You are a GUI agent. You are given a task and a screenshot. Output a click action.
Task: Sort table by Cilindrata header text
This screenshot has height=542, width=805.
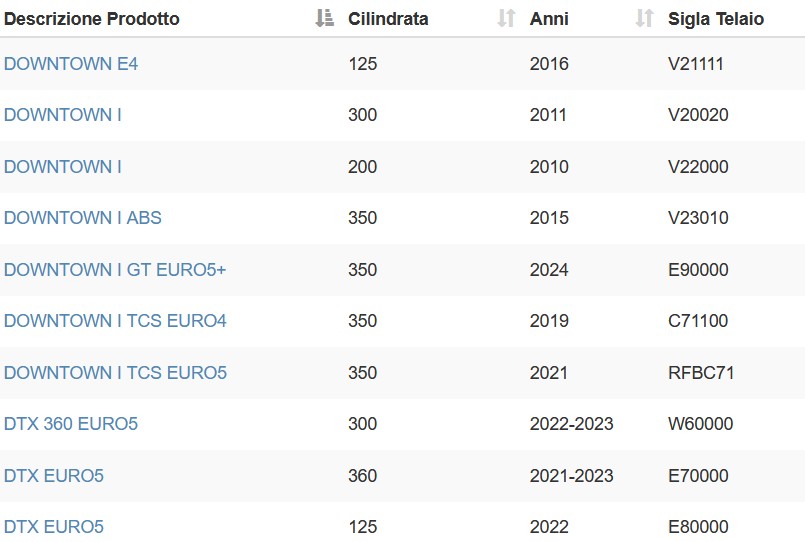[x=388, y=19]
